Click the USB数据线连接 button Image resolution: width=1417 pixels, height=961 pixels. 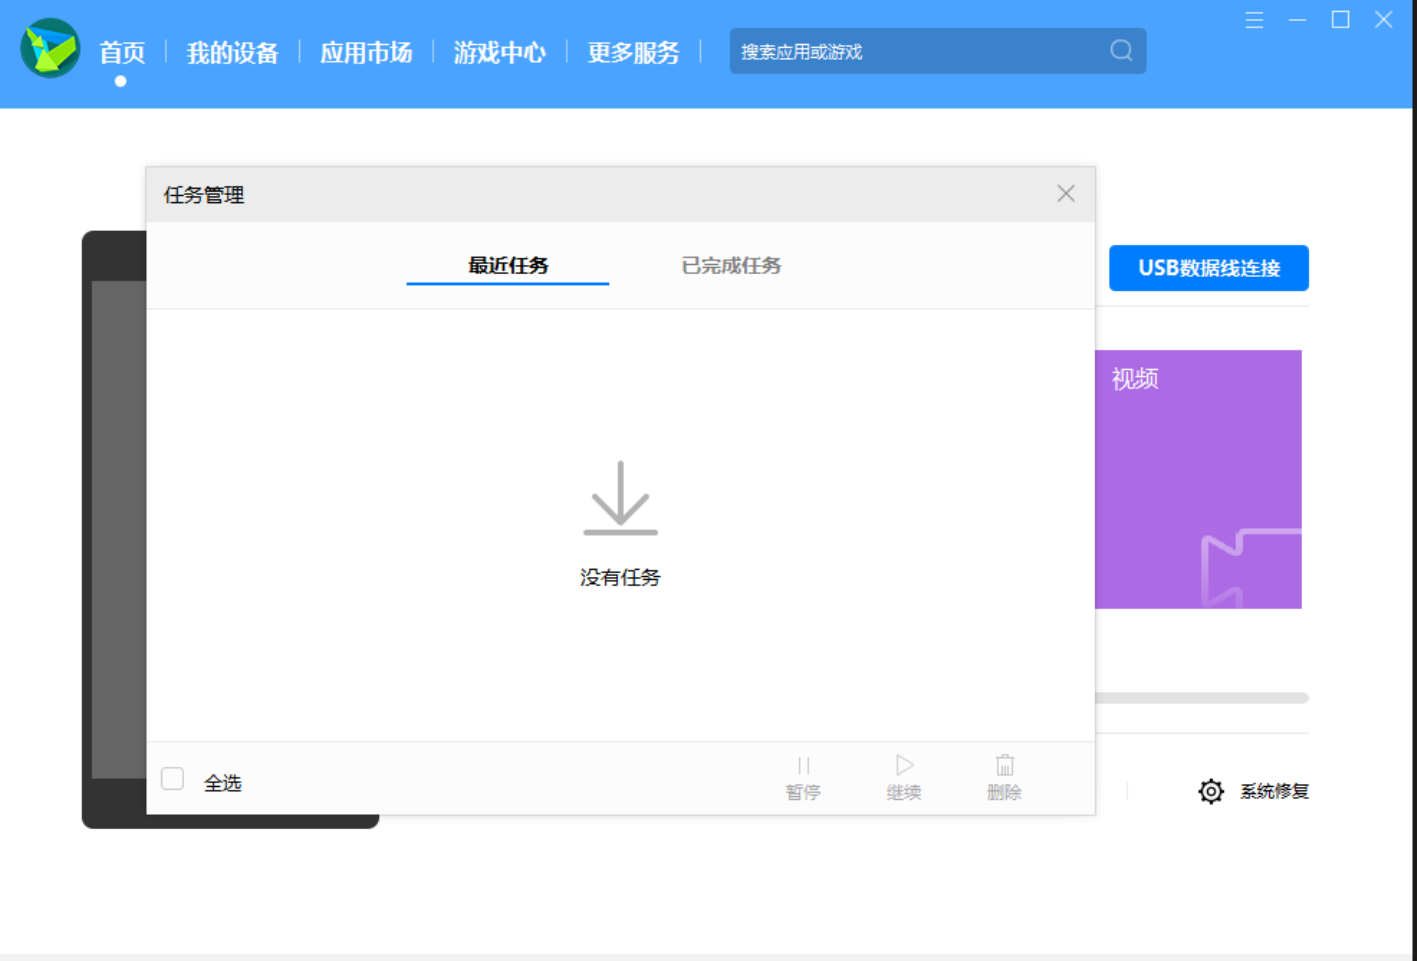[x=1209, y=268]
